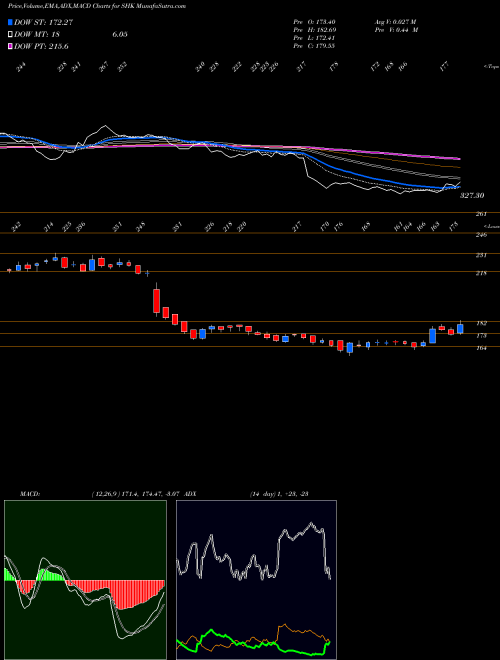This screenshot has height=660, width=500.
Task: Click the 261 price axis label
Action: (x=481, y=214)
